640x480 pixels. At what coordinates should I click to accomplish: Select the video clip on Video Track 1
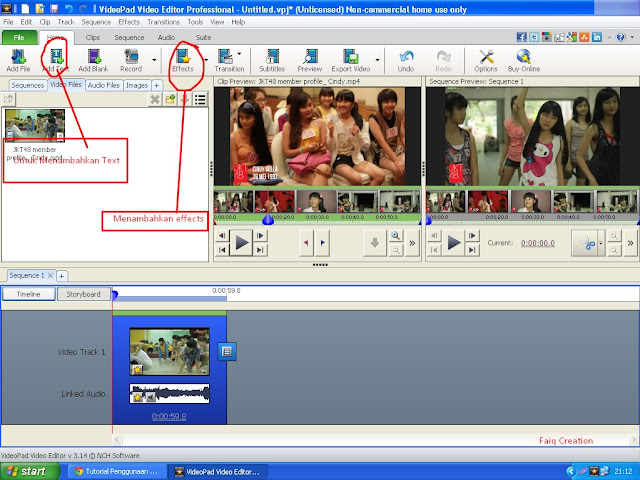[x=169, y=351]
